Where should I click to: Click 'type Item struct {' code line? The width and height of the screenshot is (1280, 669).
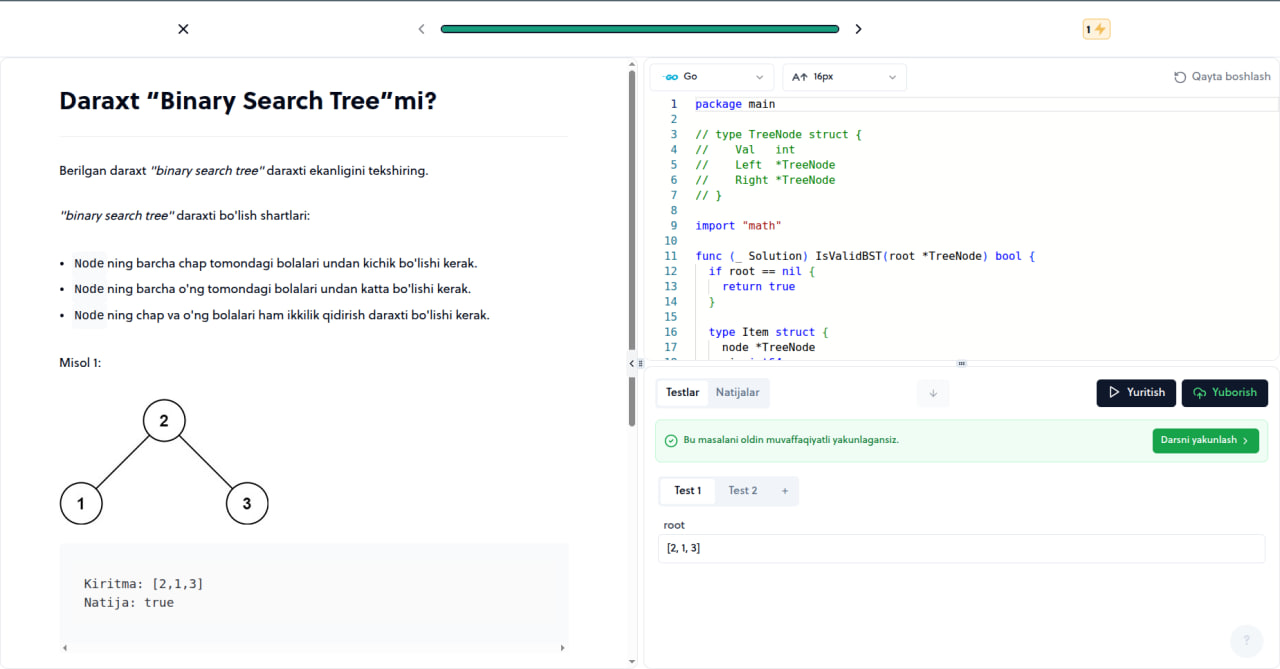pyautogui.click(x=768, y=332)
